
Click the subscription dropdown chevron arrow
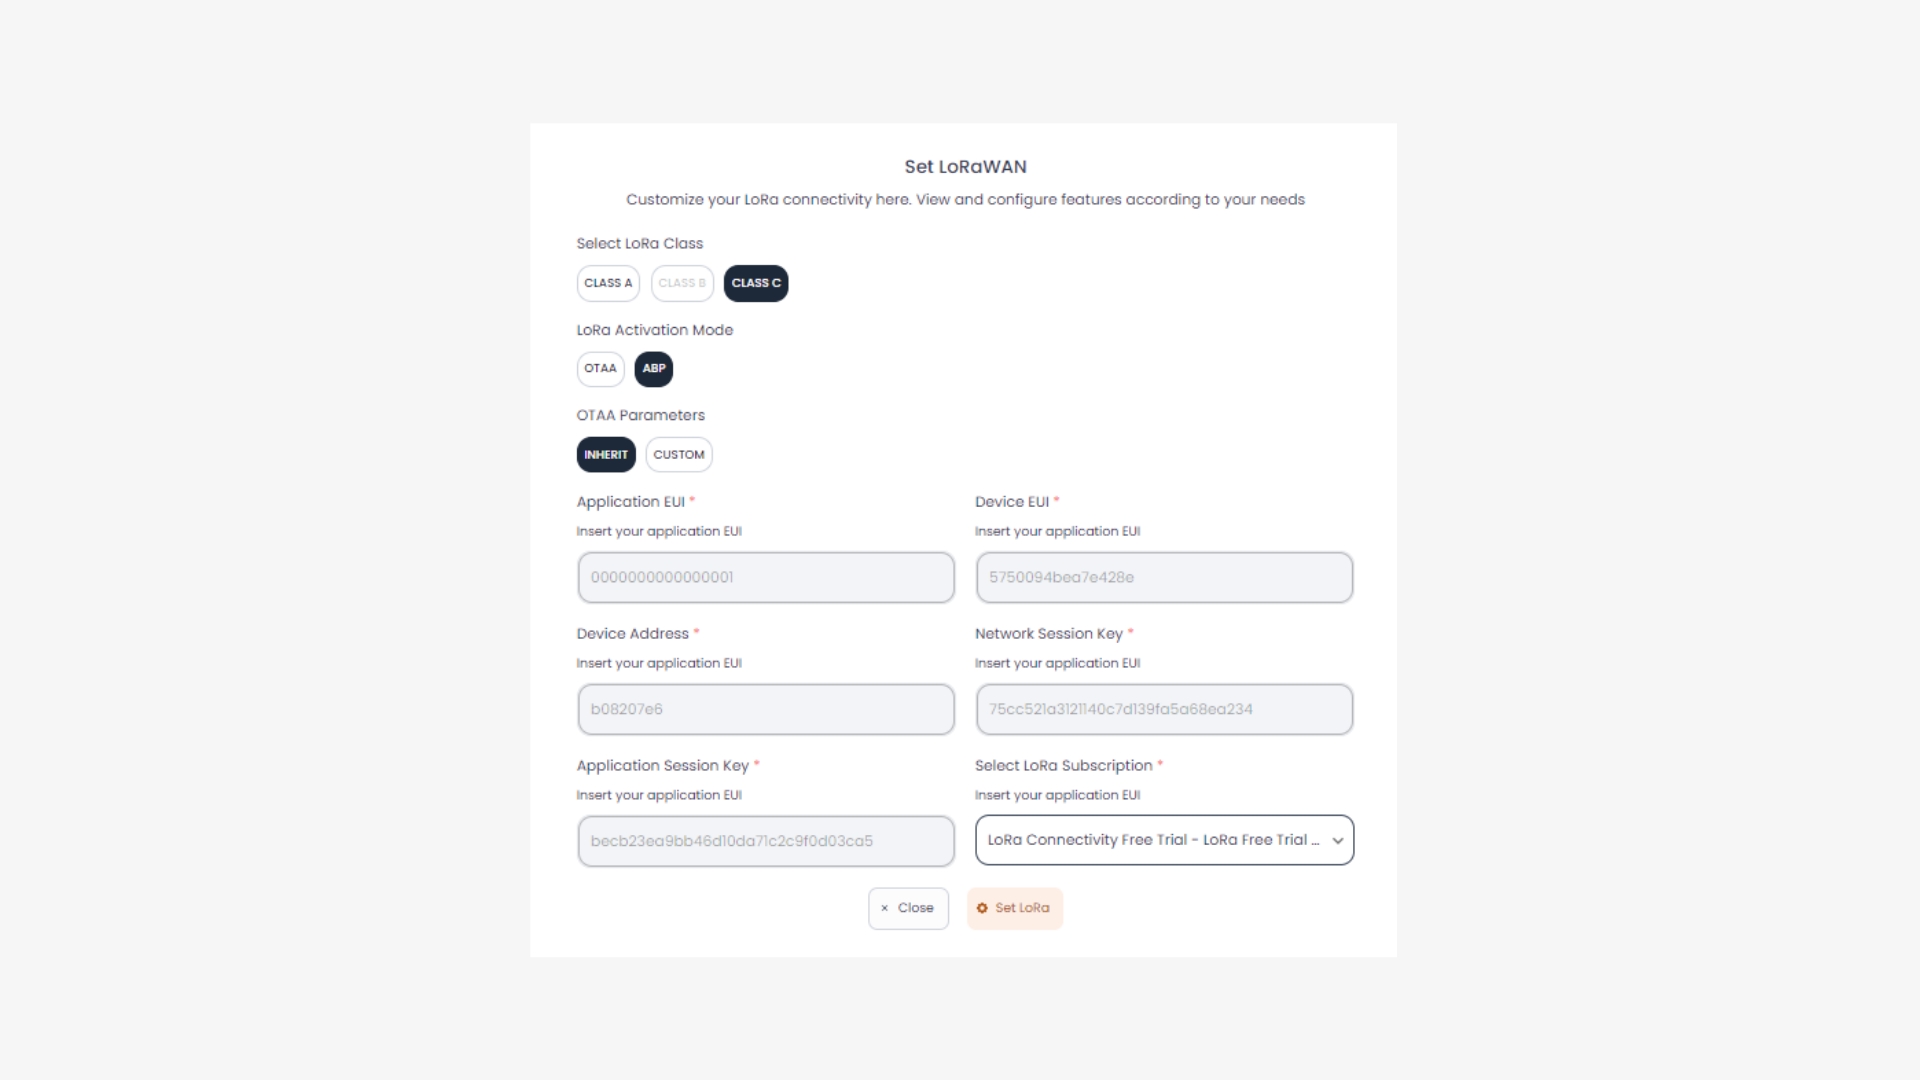1338,841
